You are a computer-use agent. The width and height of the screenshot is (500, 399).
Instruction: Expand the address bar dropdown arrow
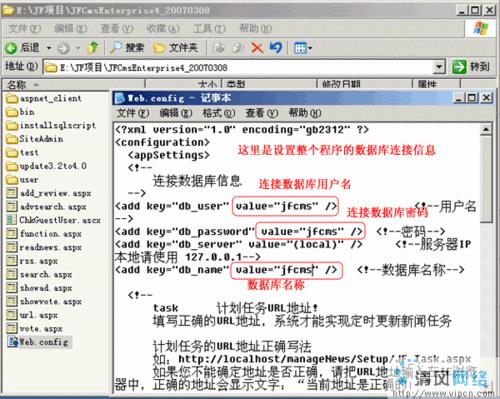439,67
